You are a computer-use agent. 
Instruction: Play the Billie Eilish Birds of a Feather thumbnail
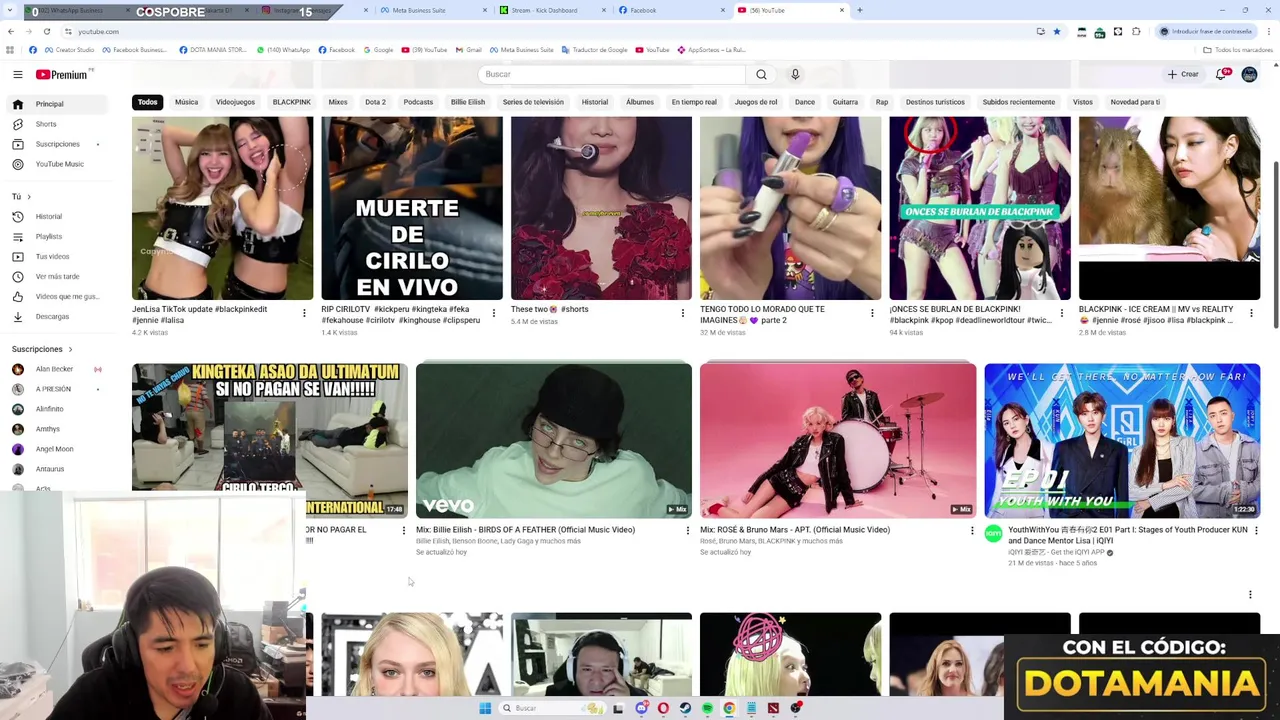(x=554, y=441)
